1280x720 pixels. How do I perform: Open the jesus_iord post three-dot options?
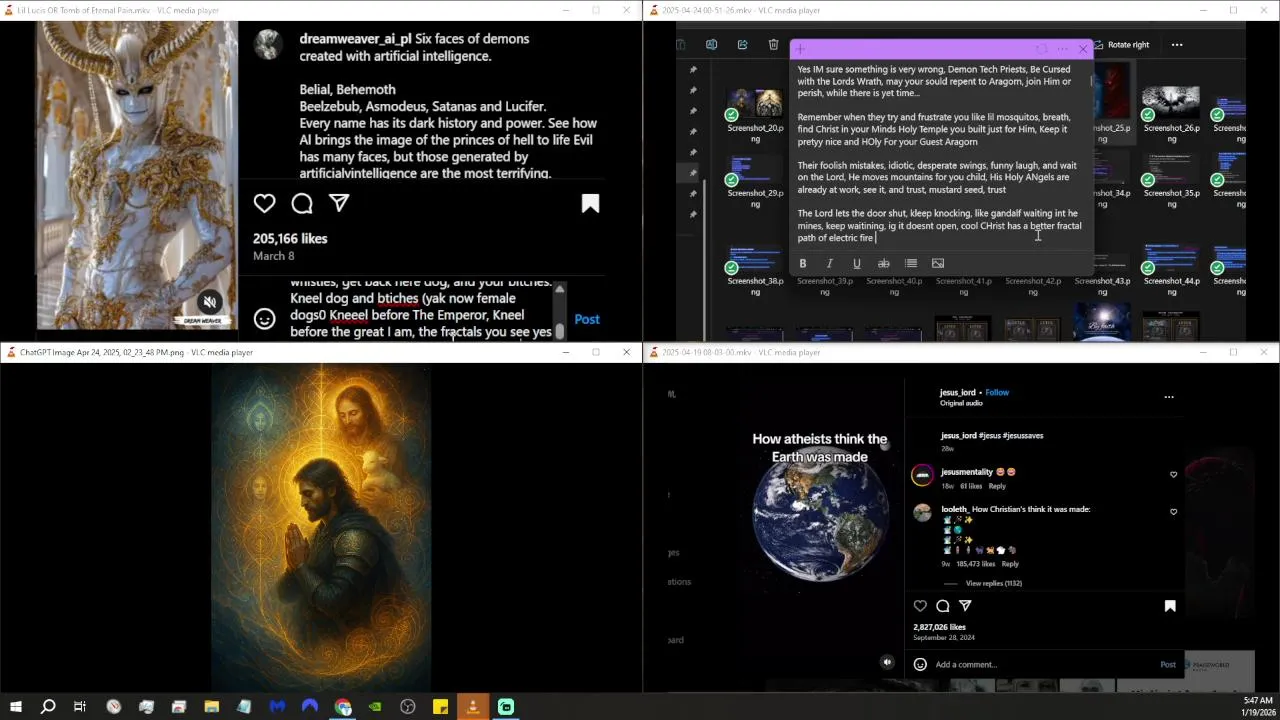[x=1169, y=397]
